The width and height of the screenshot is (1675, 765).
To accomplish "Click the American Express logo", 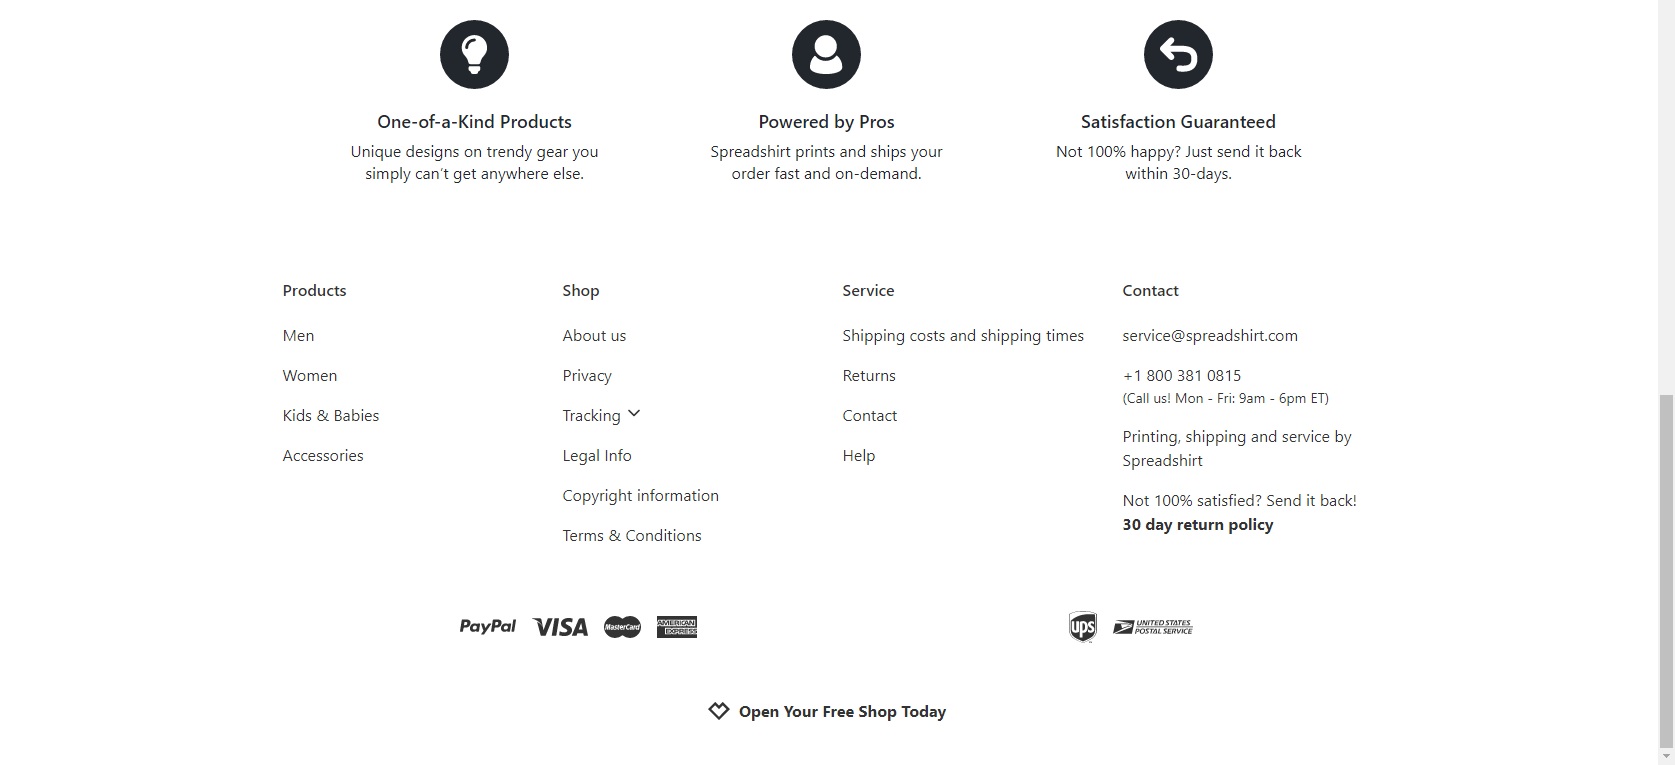I will click(x=677, y=627).
